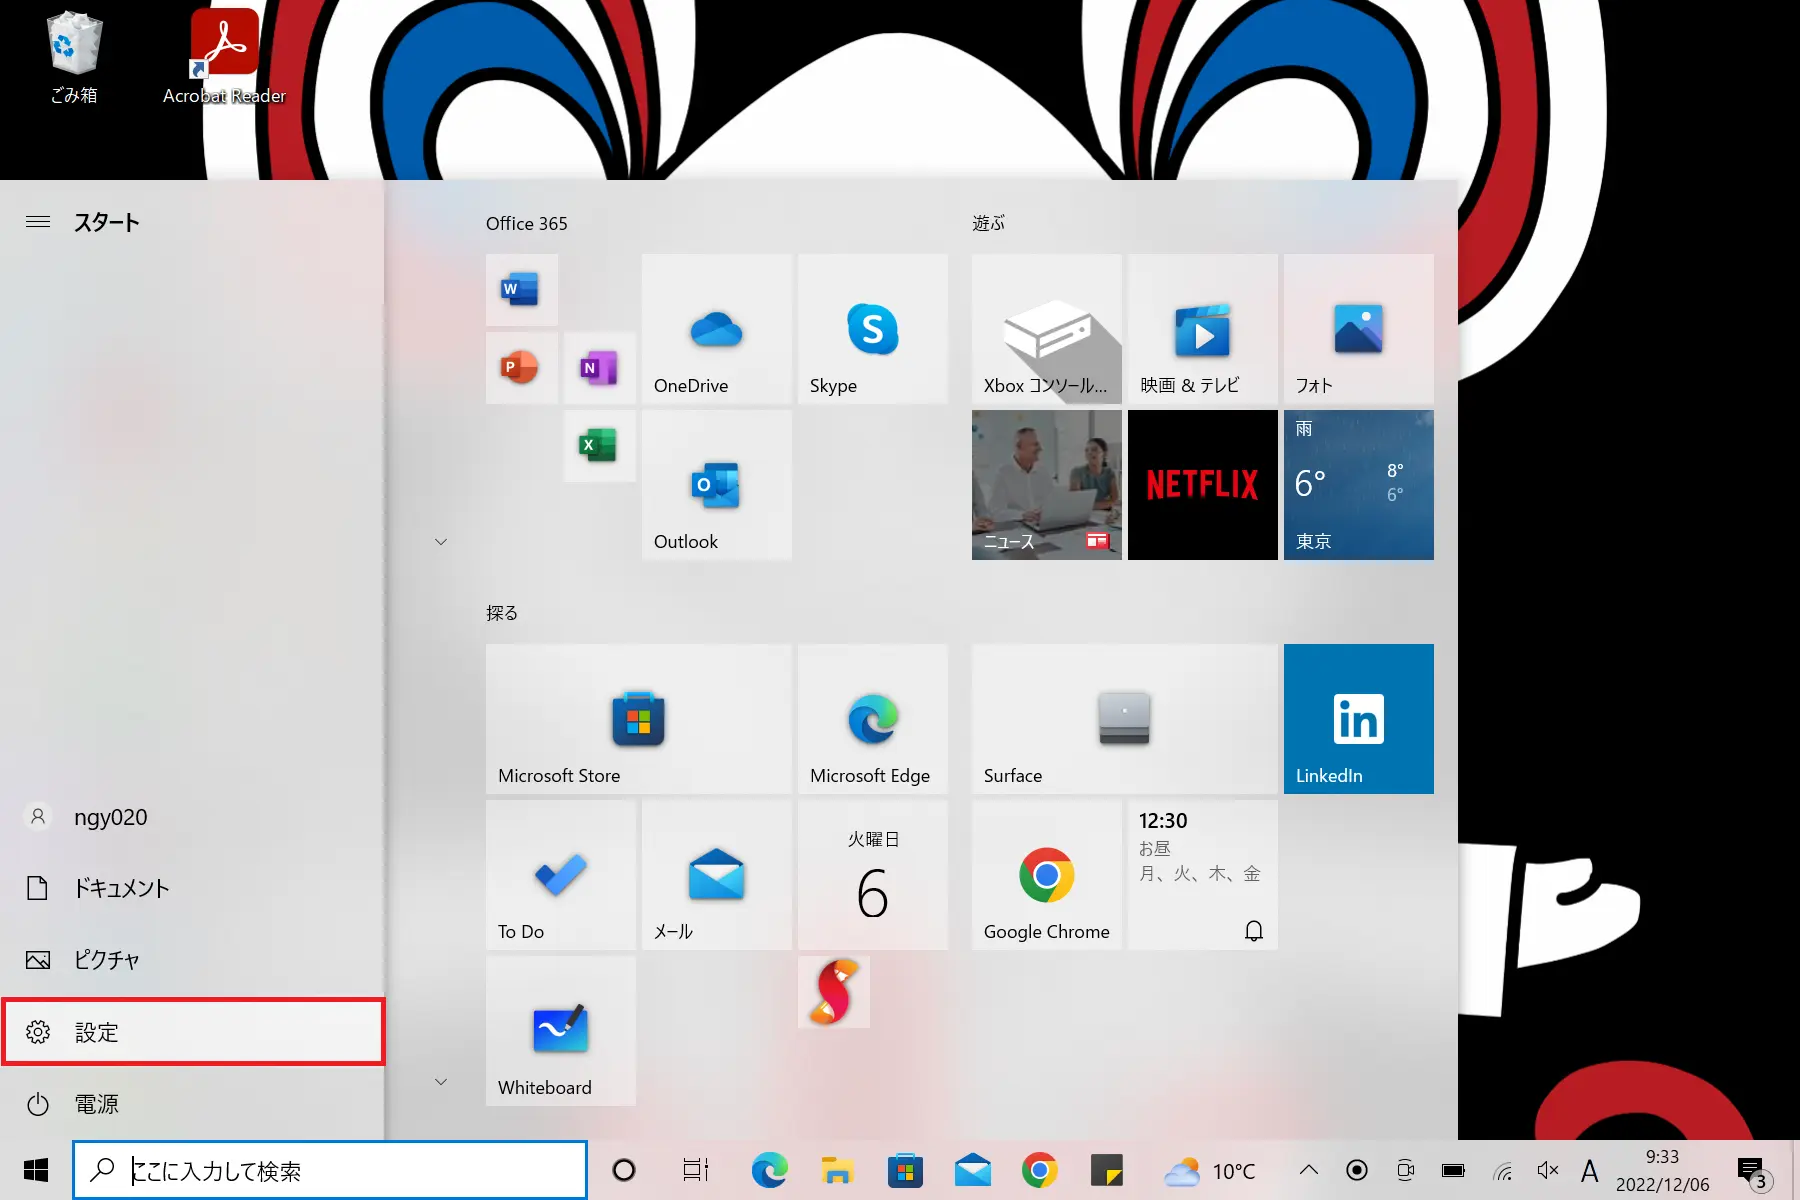Open the ngy020 user account menu
1800x1200 pixels.
(192, 817)
